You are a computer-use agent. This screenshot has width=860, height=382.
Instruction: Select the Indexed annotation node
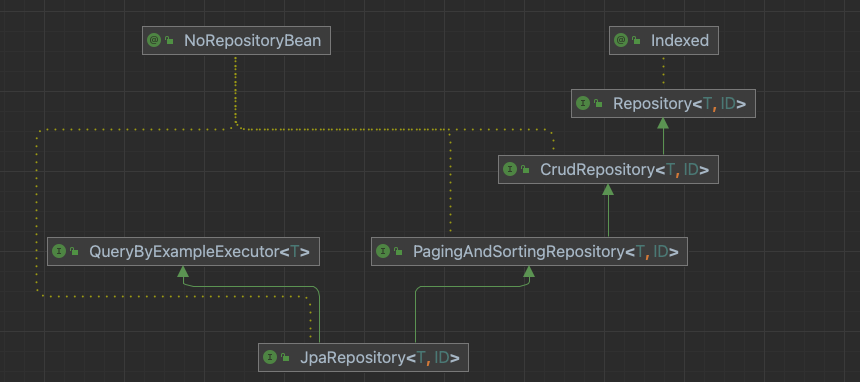pos(664,41)
